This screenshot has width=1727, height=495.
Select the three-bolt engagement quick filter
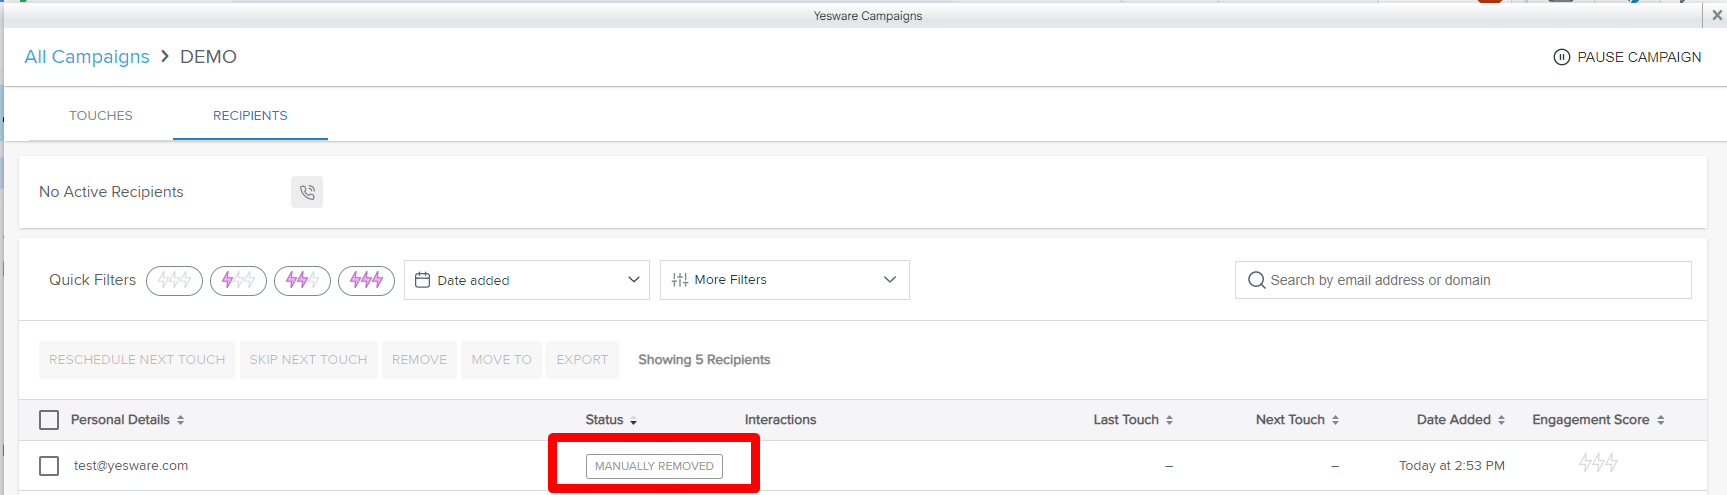[366, 281]
